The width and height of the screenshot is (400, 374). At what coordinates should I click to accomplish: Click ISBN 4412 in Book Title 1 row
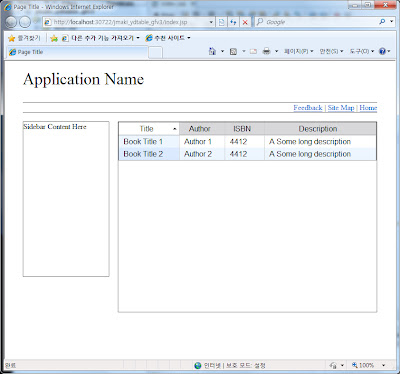[244, 142]
